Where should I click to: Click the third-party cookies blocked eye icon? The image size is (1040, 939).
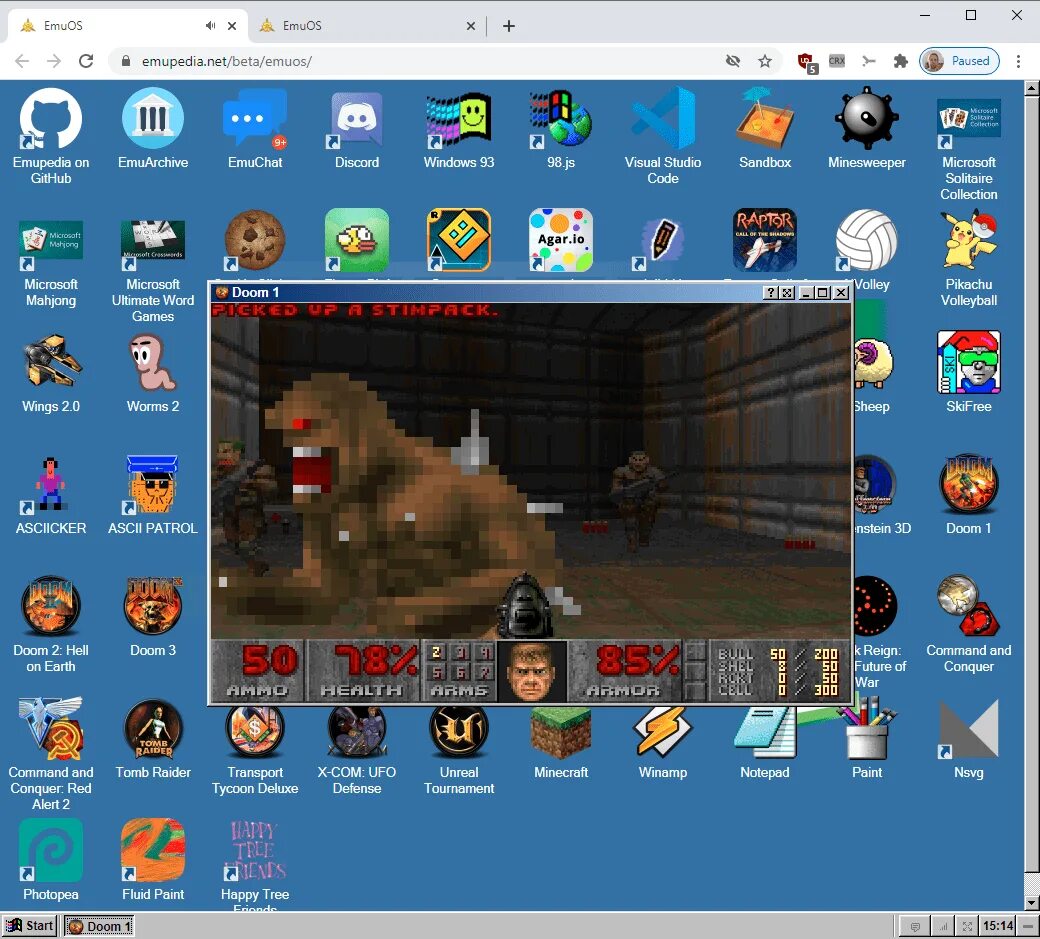point(732,61)
